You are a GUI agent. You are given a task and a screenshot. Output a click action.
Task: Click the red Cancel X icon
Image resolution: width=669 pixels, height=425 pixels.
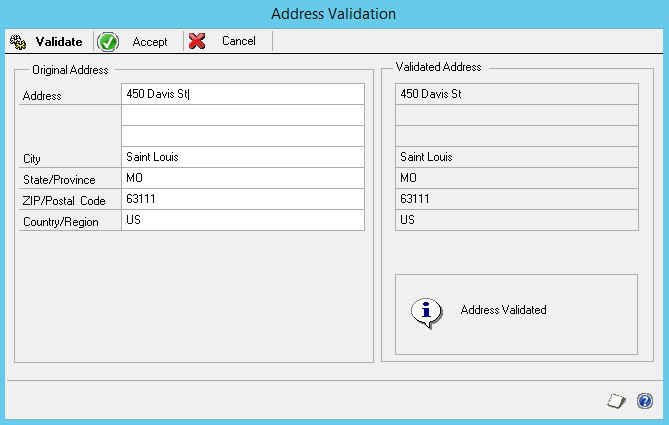tap(197, 41)
